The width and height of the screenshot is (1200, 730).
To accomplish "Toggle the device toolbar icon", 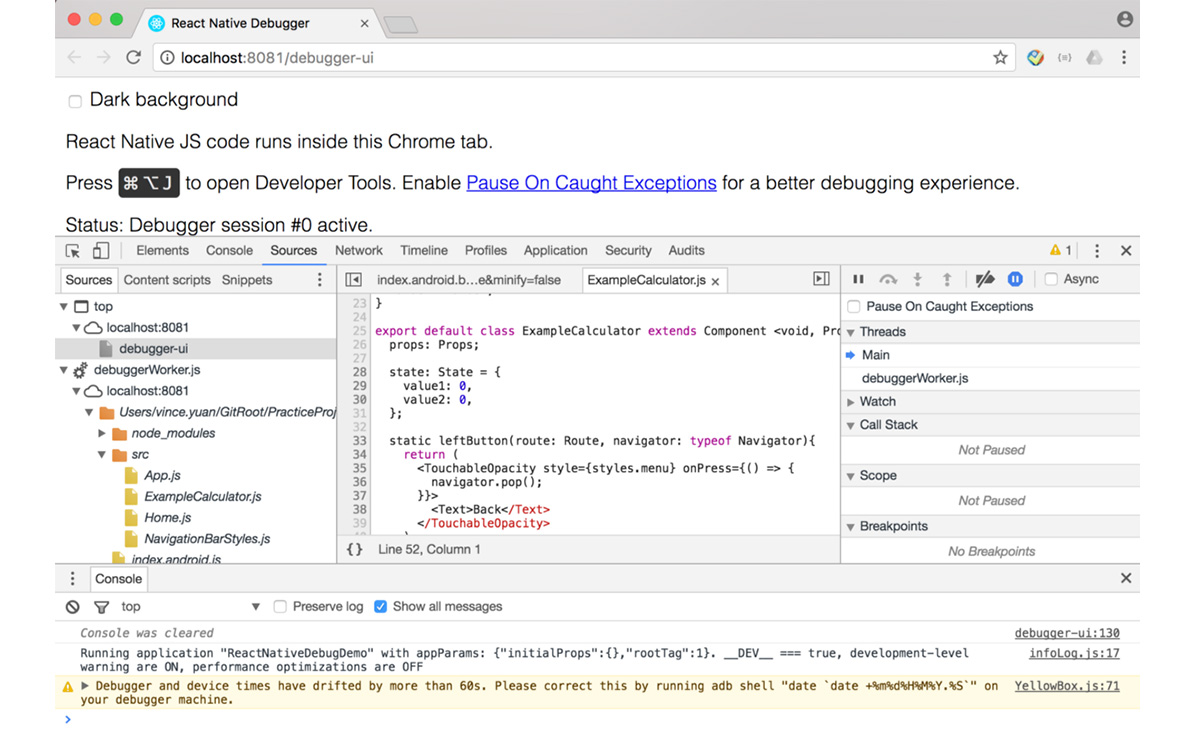I will pos(101,251).
